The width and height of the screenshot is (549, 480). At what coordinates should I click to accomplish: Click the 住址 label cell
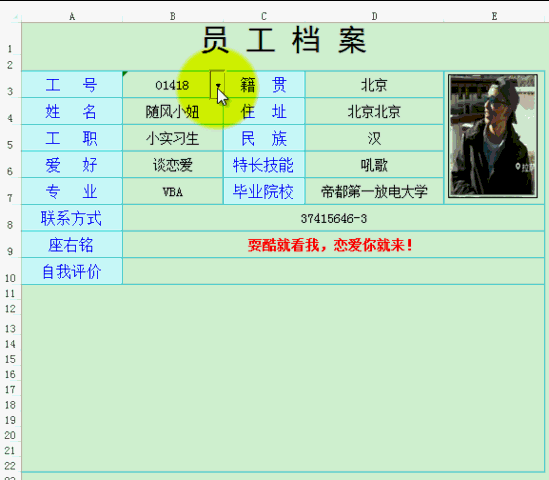pyautogui.click(x=264, y=111)
